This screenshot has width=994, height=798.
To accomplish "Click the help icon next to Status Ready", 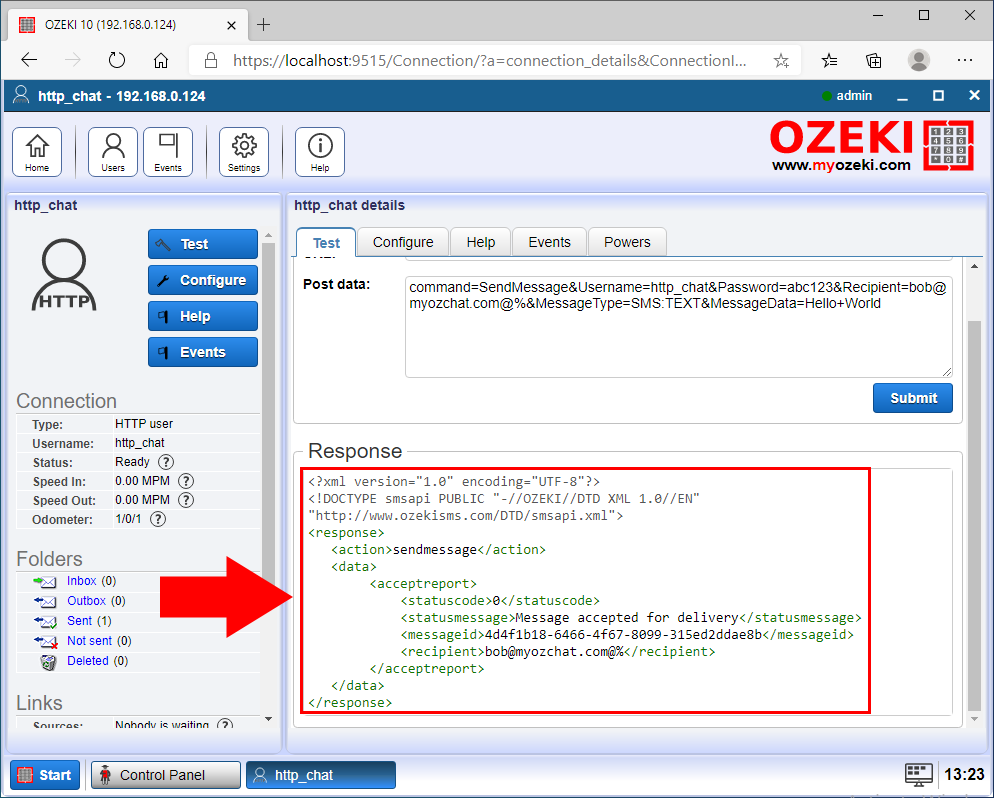I will [166, 462].
